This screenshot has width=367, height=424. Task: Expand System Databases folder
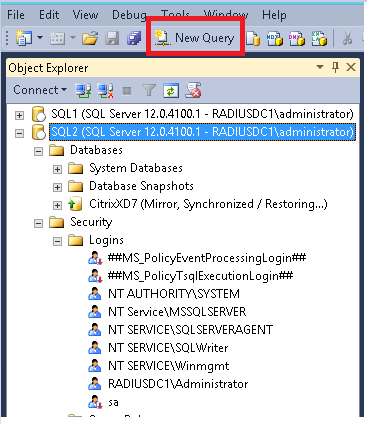click(57, 169)
